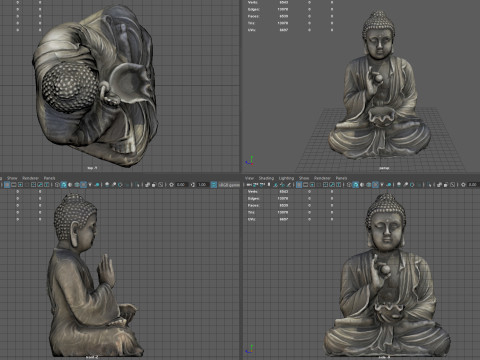Toggle lock camera in front view toolbar
Viewport: 480px width, 360px height.
[x=255, y=185]
